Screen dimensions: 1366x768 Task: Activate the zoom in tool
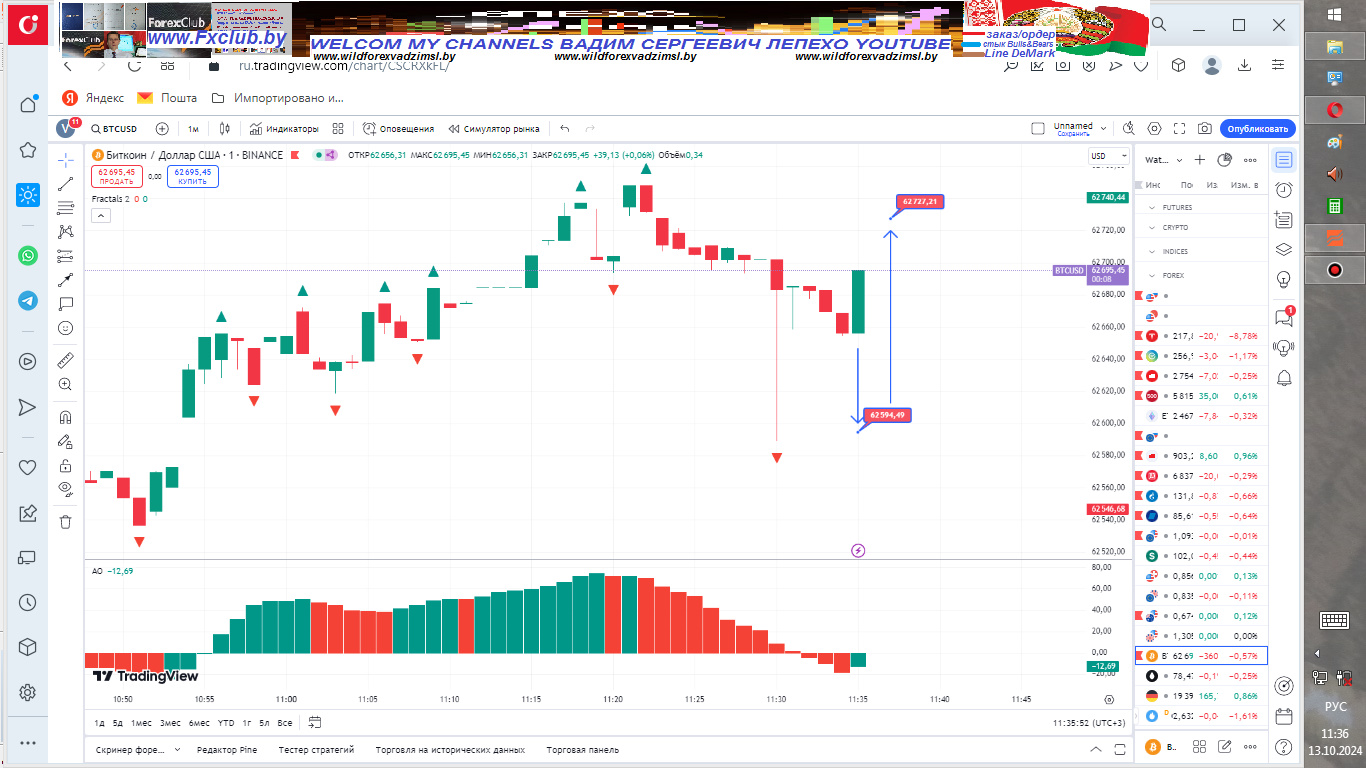pos(66,384)
